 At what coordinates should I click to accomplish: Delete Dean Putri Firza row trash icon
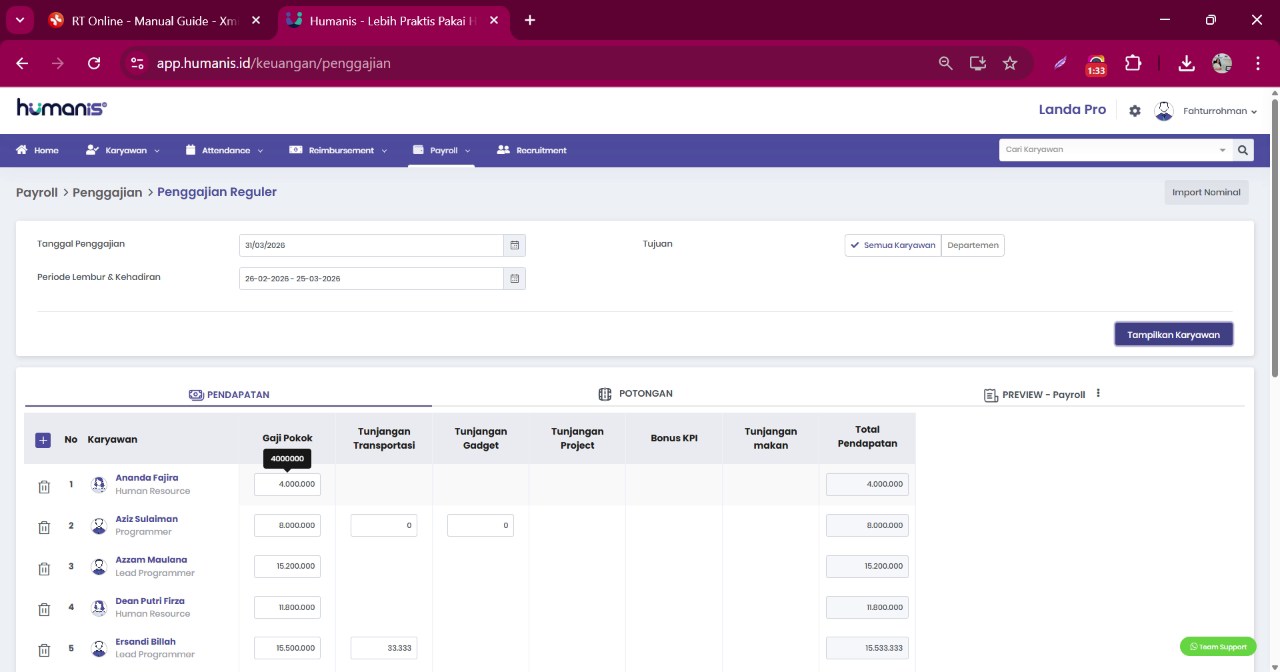(44, 609)
